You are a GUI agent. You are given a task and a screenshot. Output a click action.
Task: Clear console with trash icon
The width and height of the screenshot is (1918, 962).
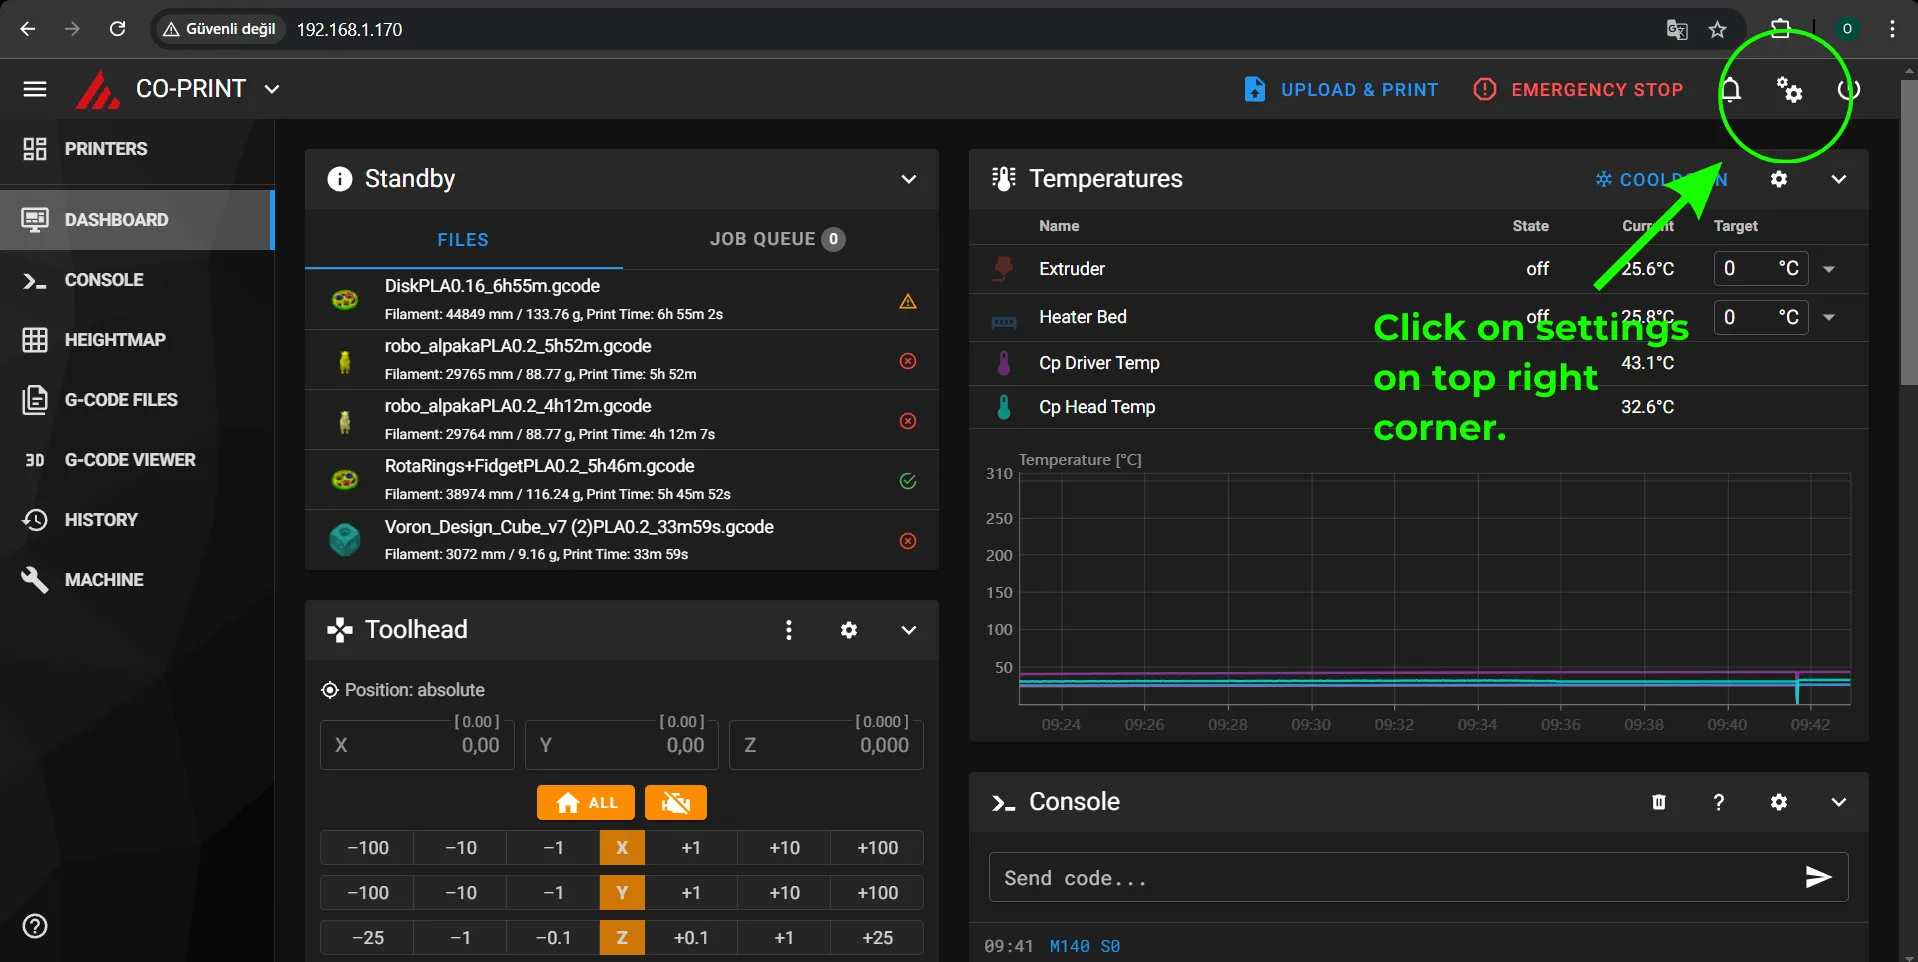(x=1659, y=802)
